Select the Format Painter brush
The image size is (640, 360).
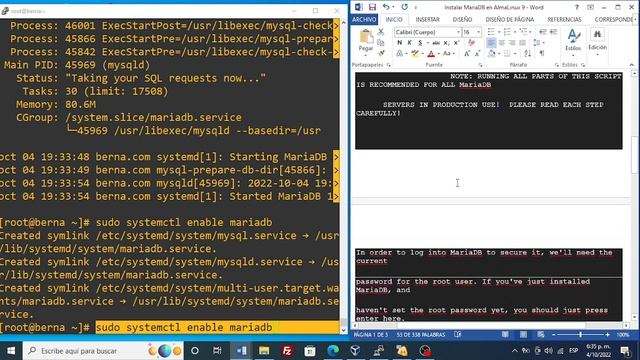(x=381, y=53)
